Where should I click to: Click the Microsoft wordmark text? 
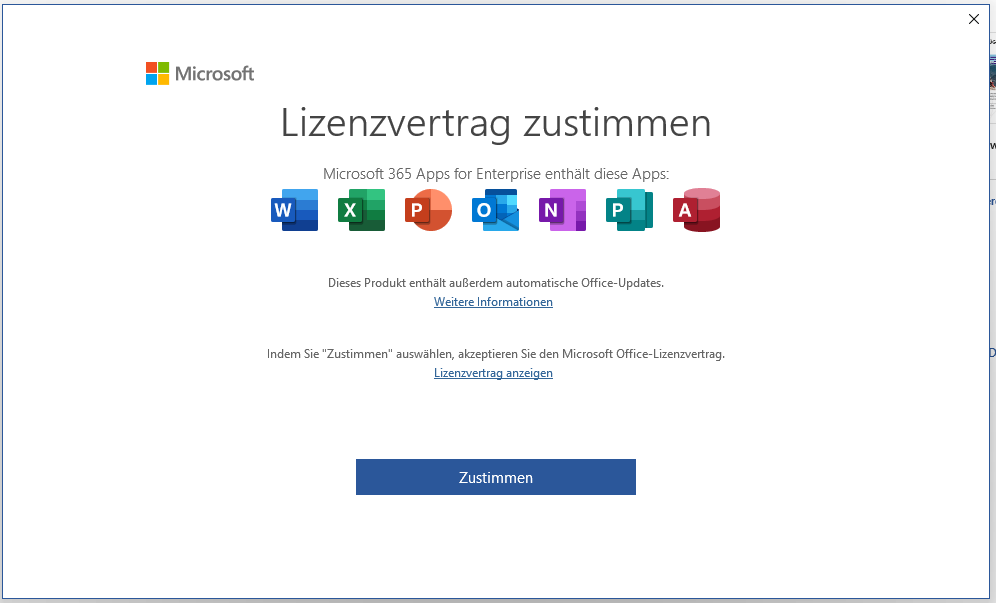[214, 73]
